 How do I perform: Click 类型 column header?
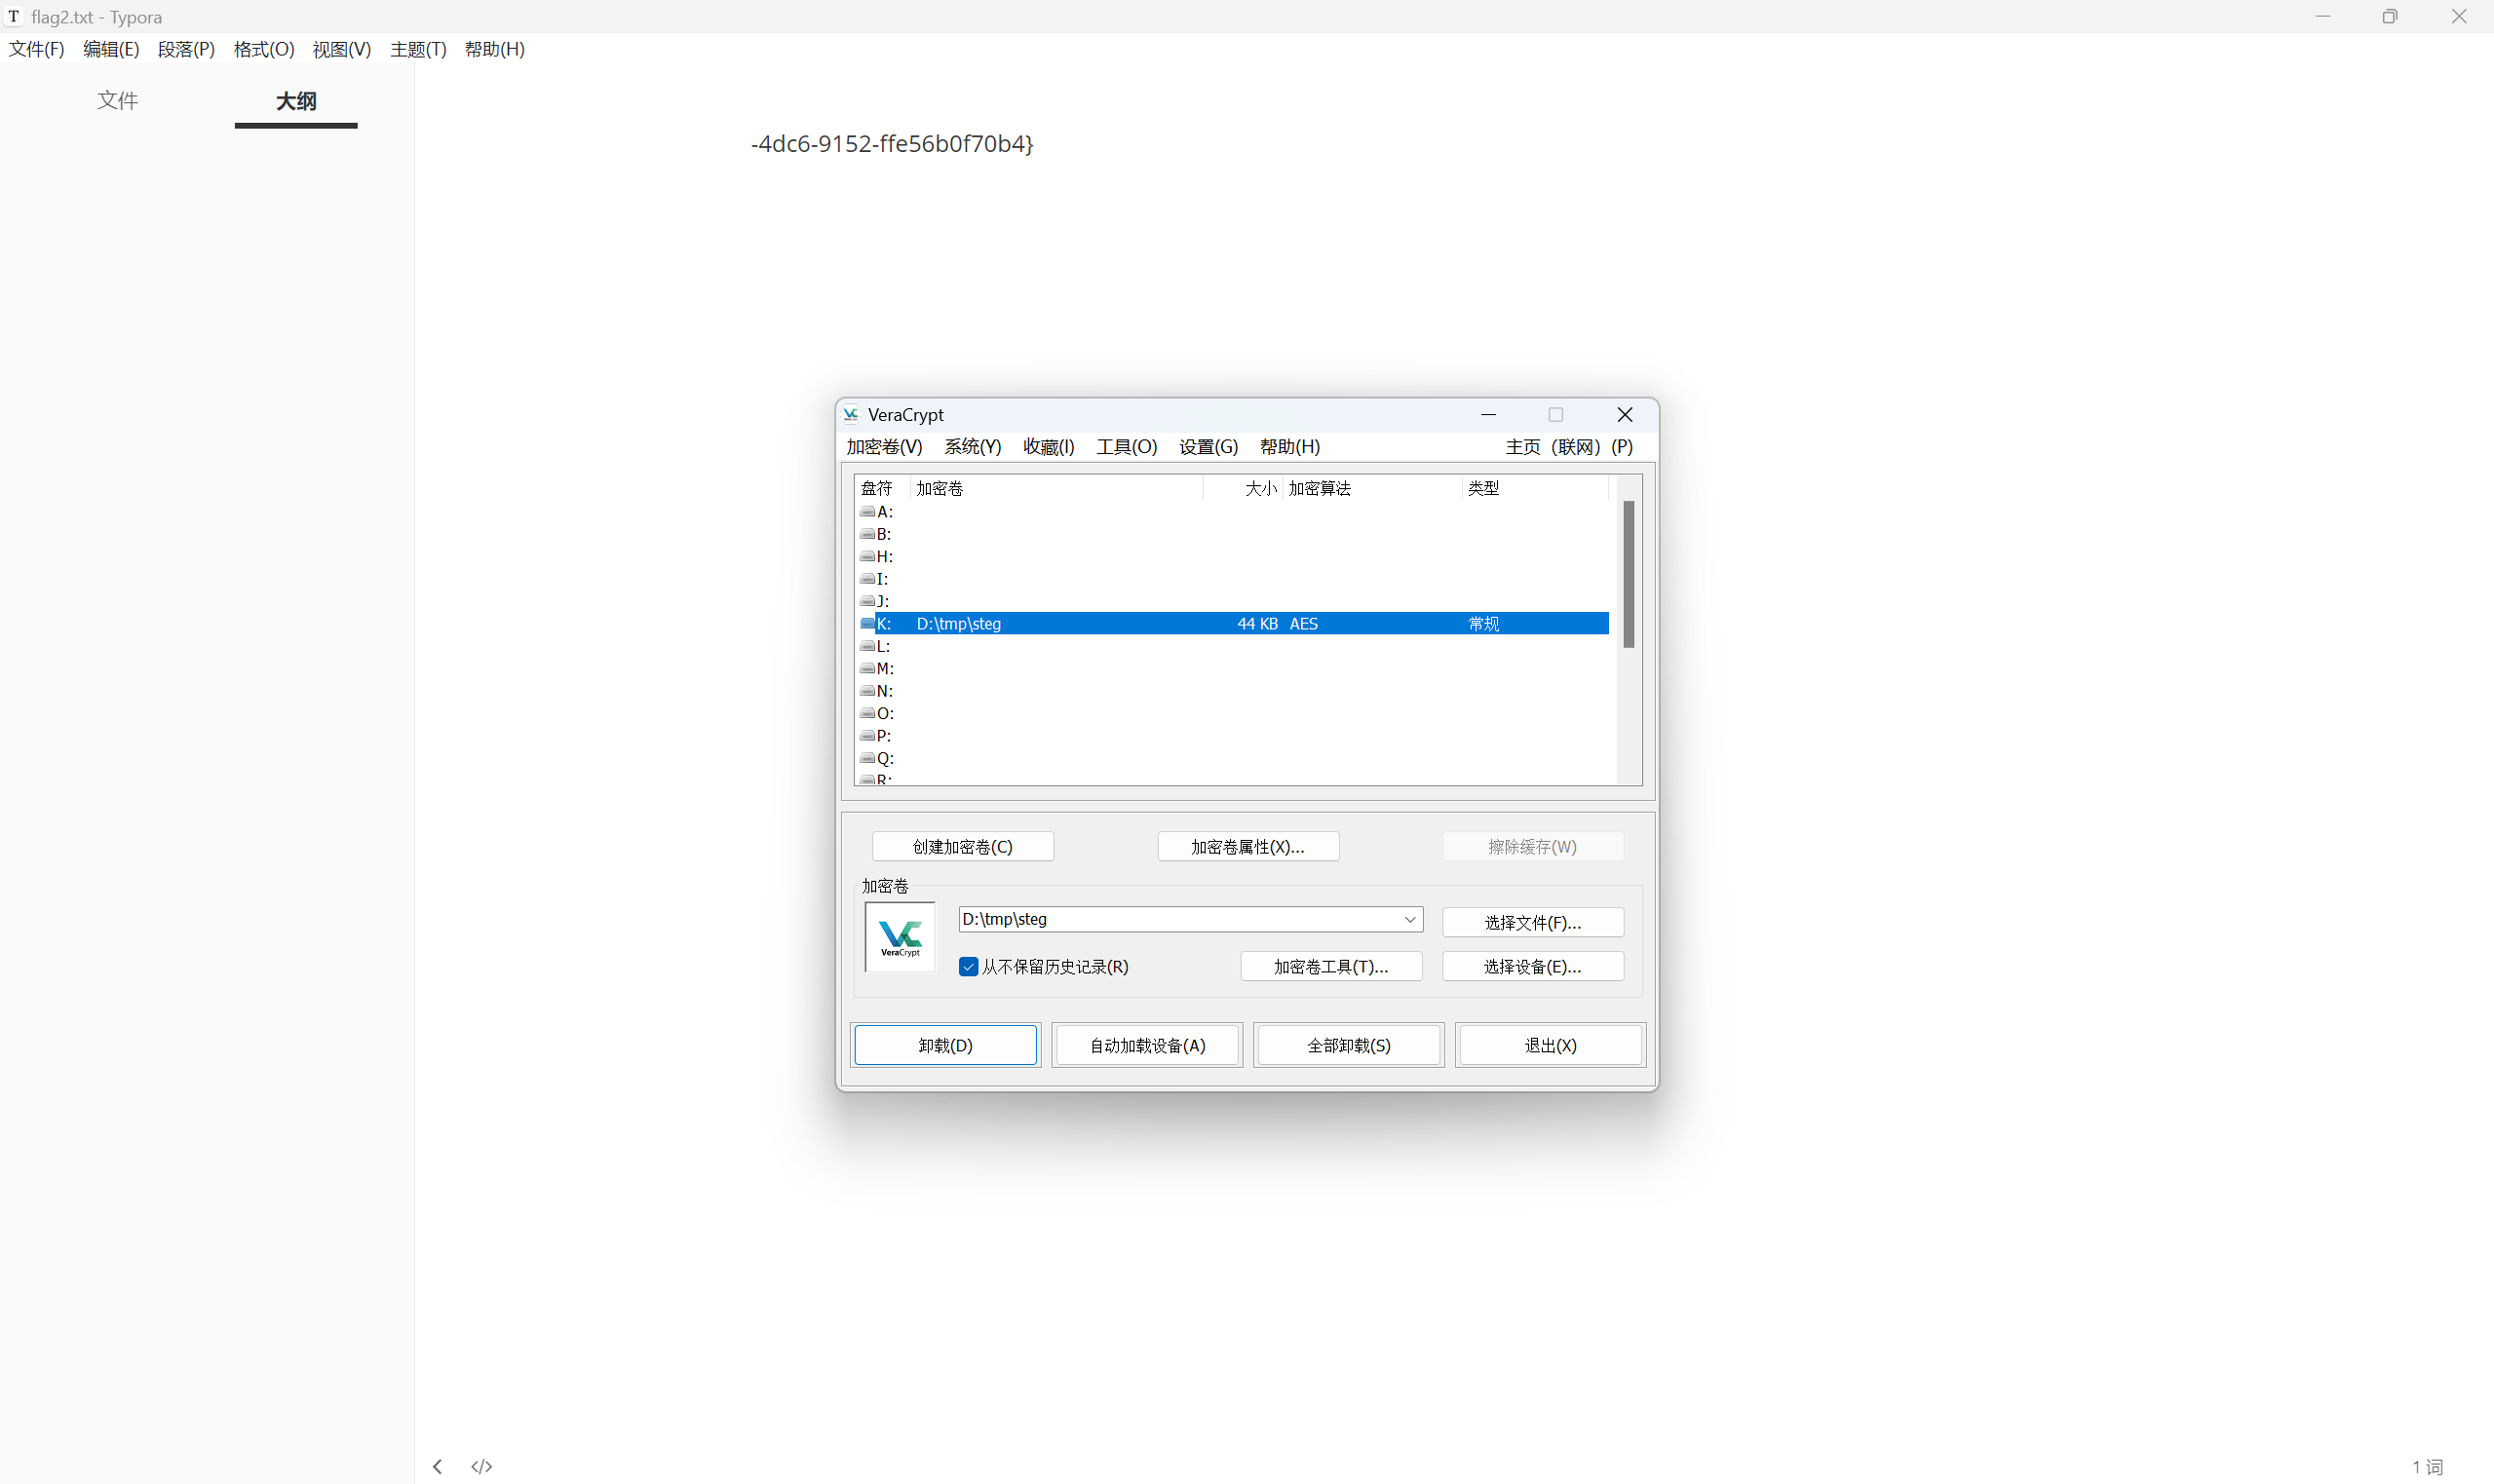[1535, 488]
